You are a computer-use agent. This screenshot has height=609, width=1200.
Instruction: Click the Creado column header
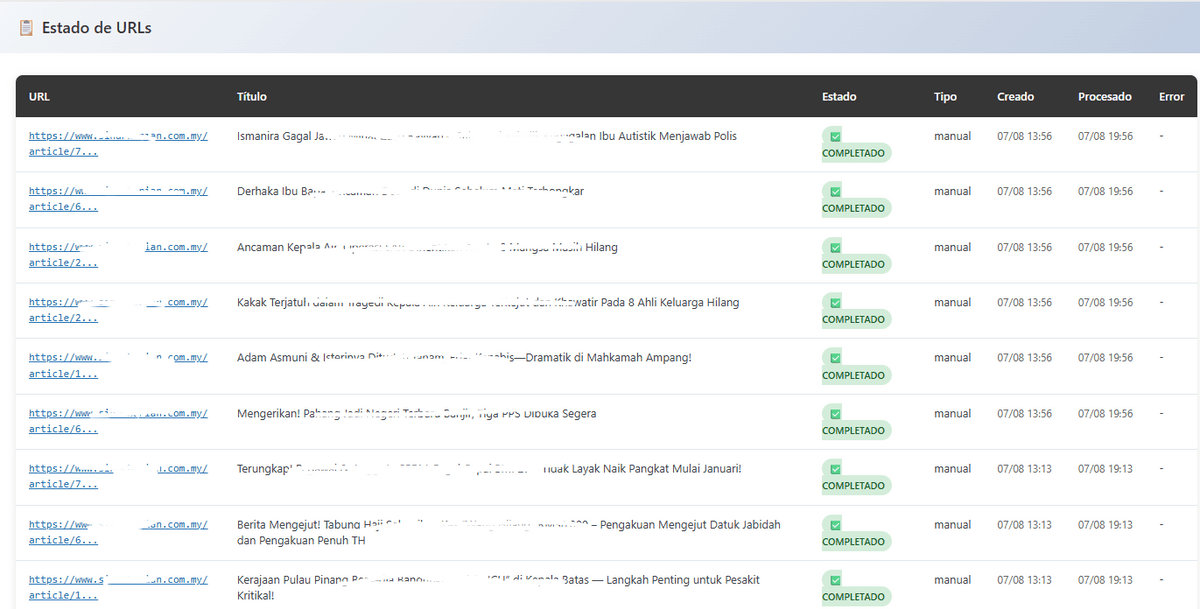(x=1015, y=97)
